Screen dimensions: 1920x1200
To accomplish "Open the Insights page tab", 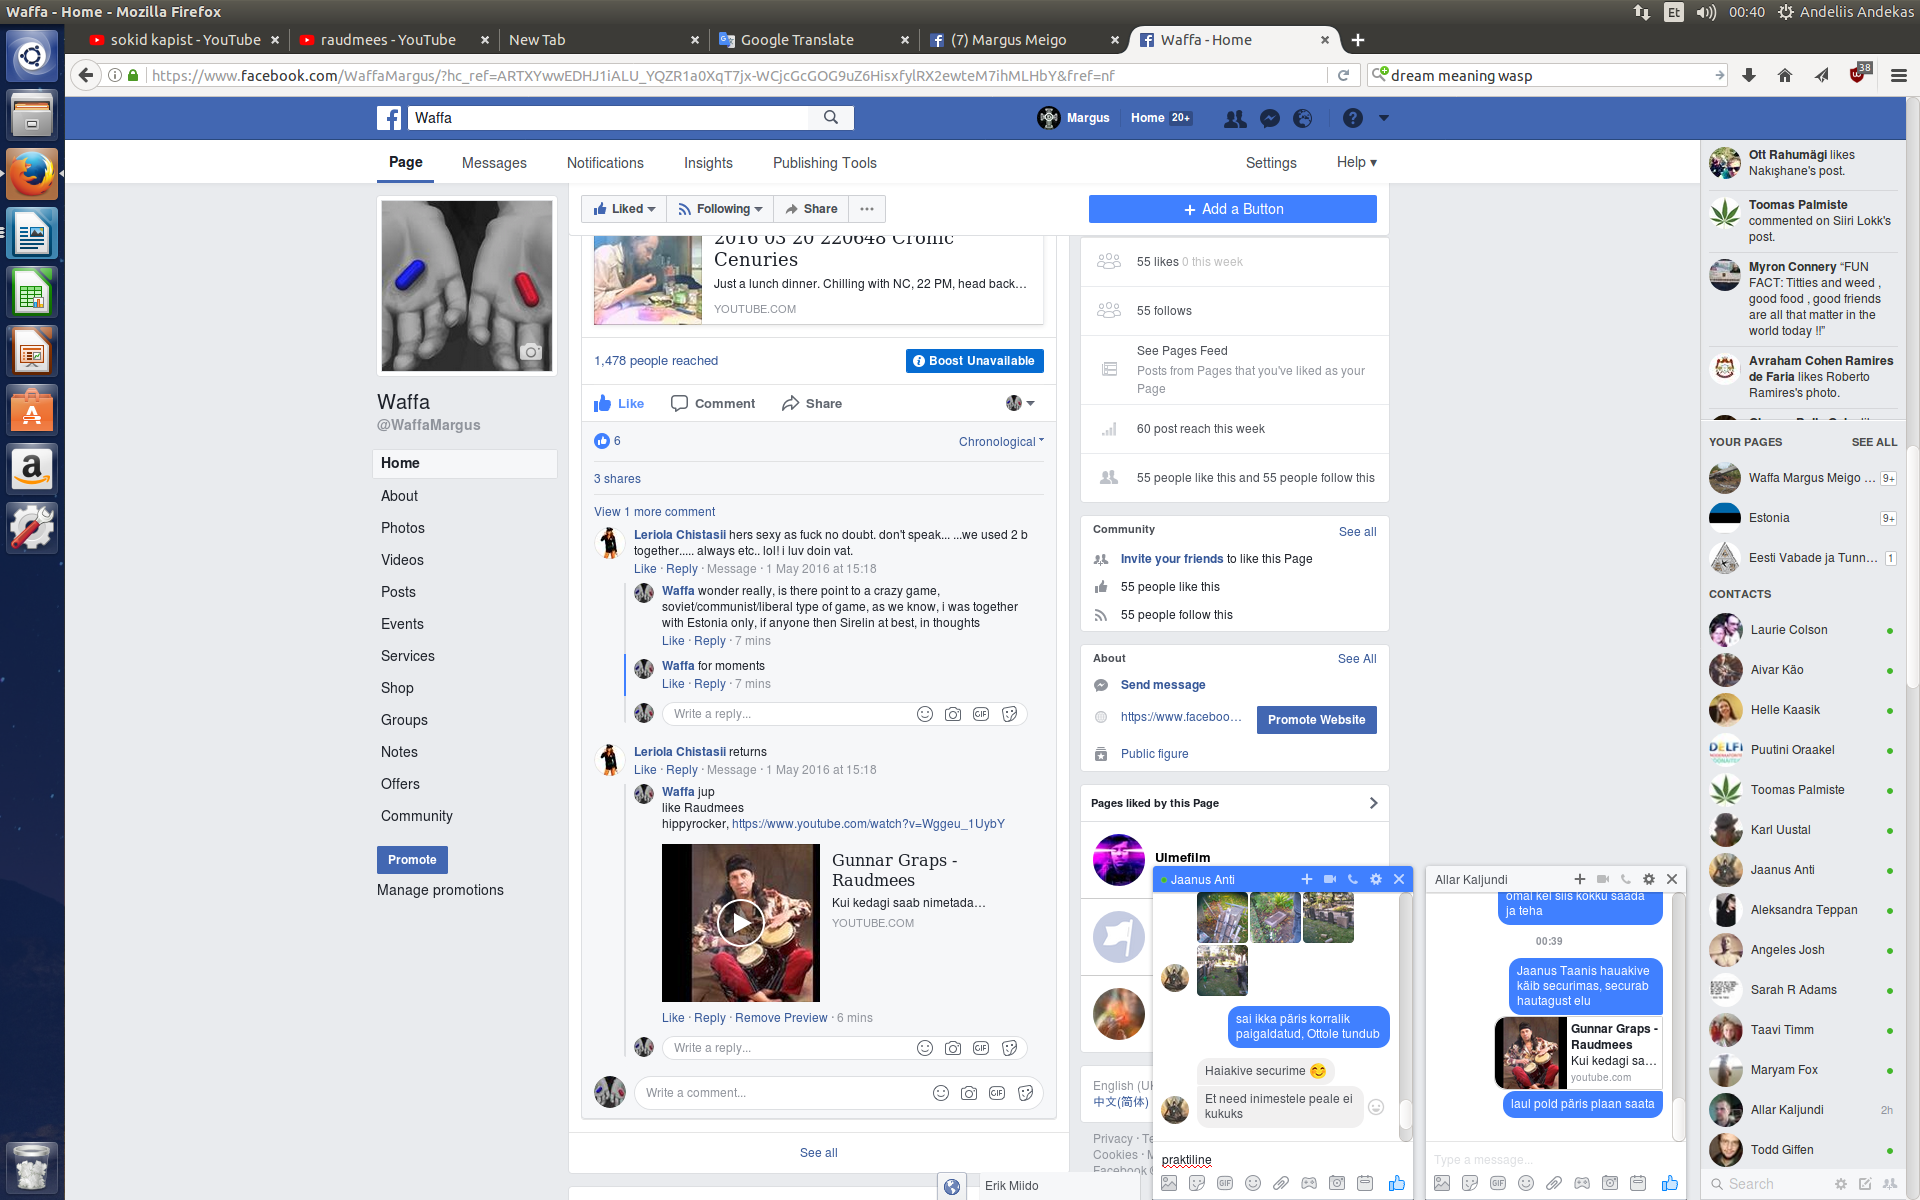I will (x=708, y=163).
